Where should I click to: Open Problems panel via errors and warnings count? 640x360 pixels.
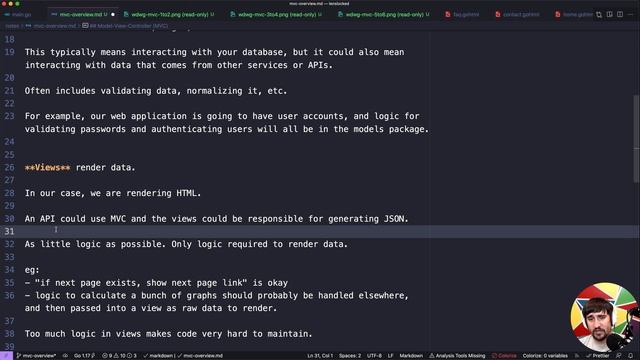[119, 356]
